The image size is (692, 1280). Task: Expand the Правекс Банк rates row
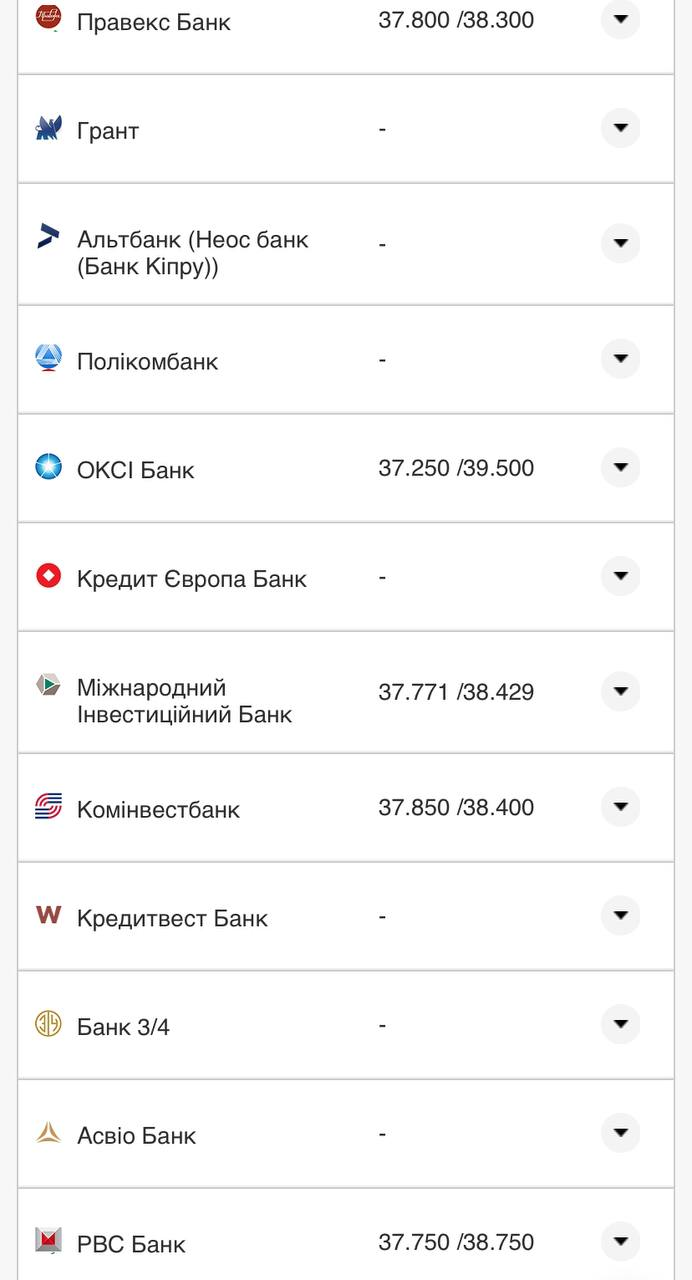619,16
